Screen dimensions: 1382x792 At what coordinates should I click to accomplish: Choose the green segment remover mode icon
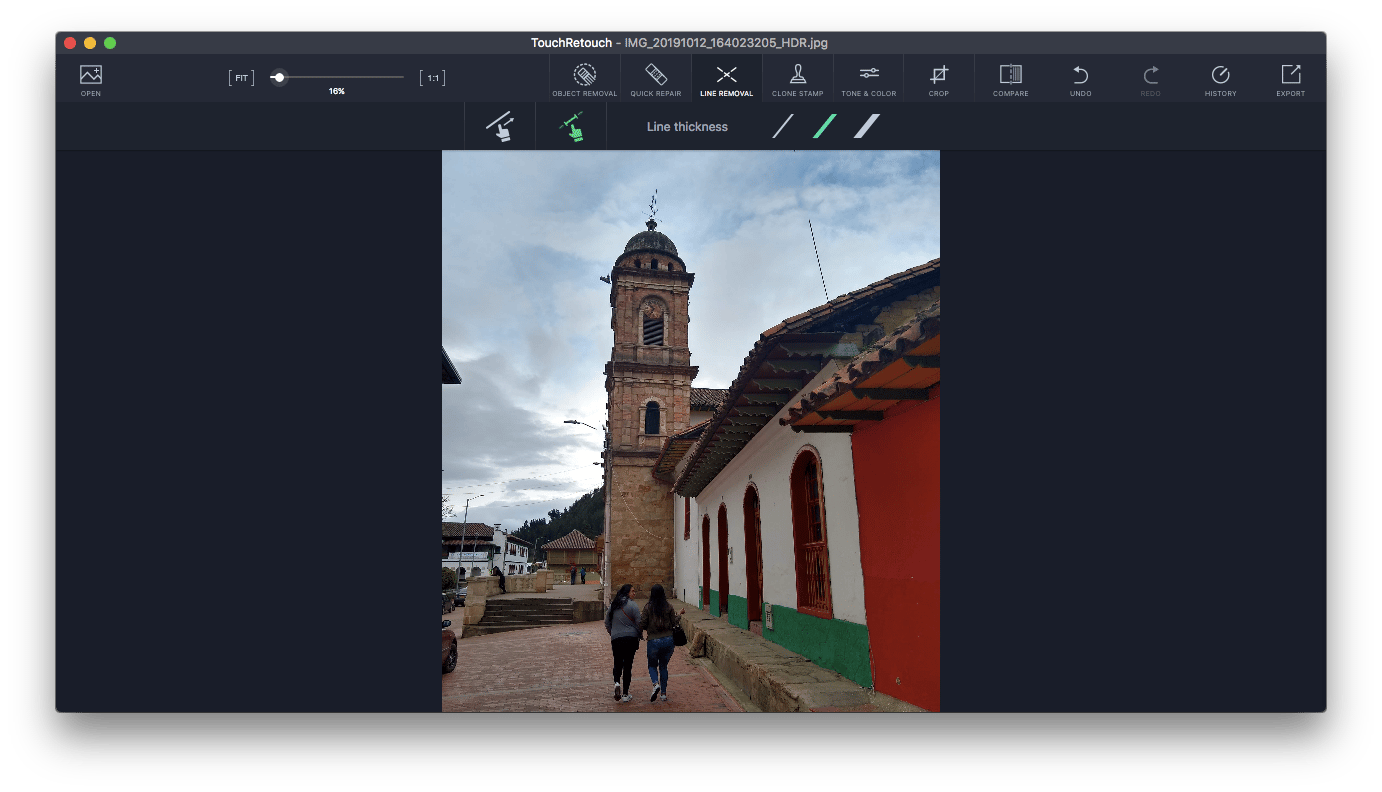[571, 126]
